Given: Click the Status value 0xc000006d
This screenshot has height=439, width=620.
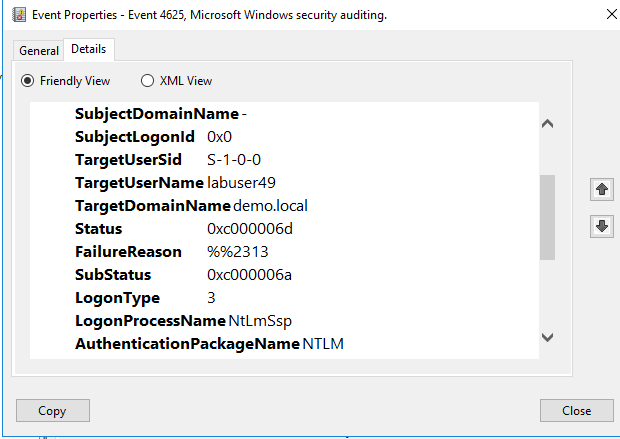Looking at the screenshot, I should (250, 229).
